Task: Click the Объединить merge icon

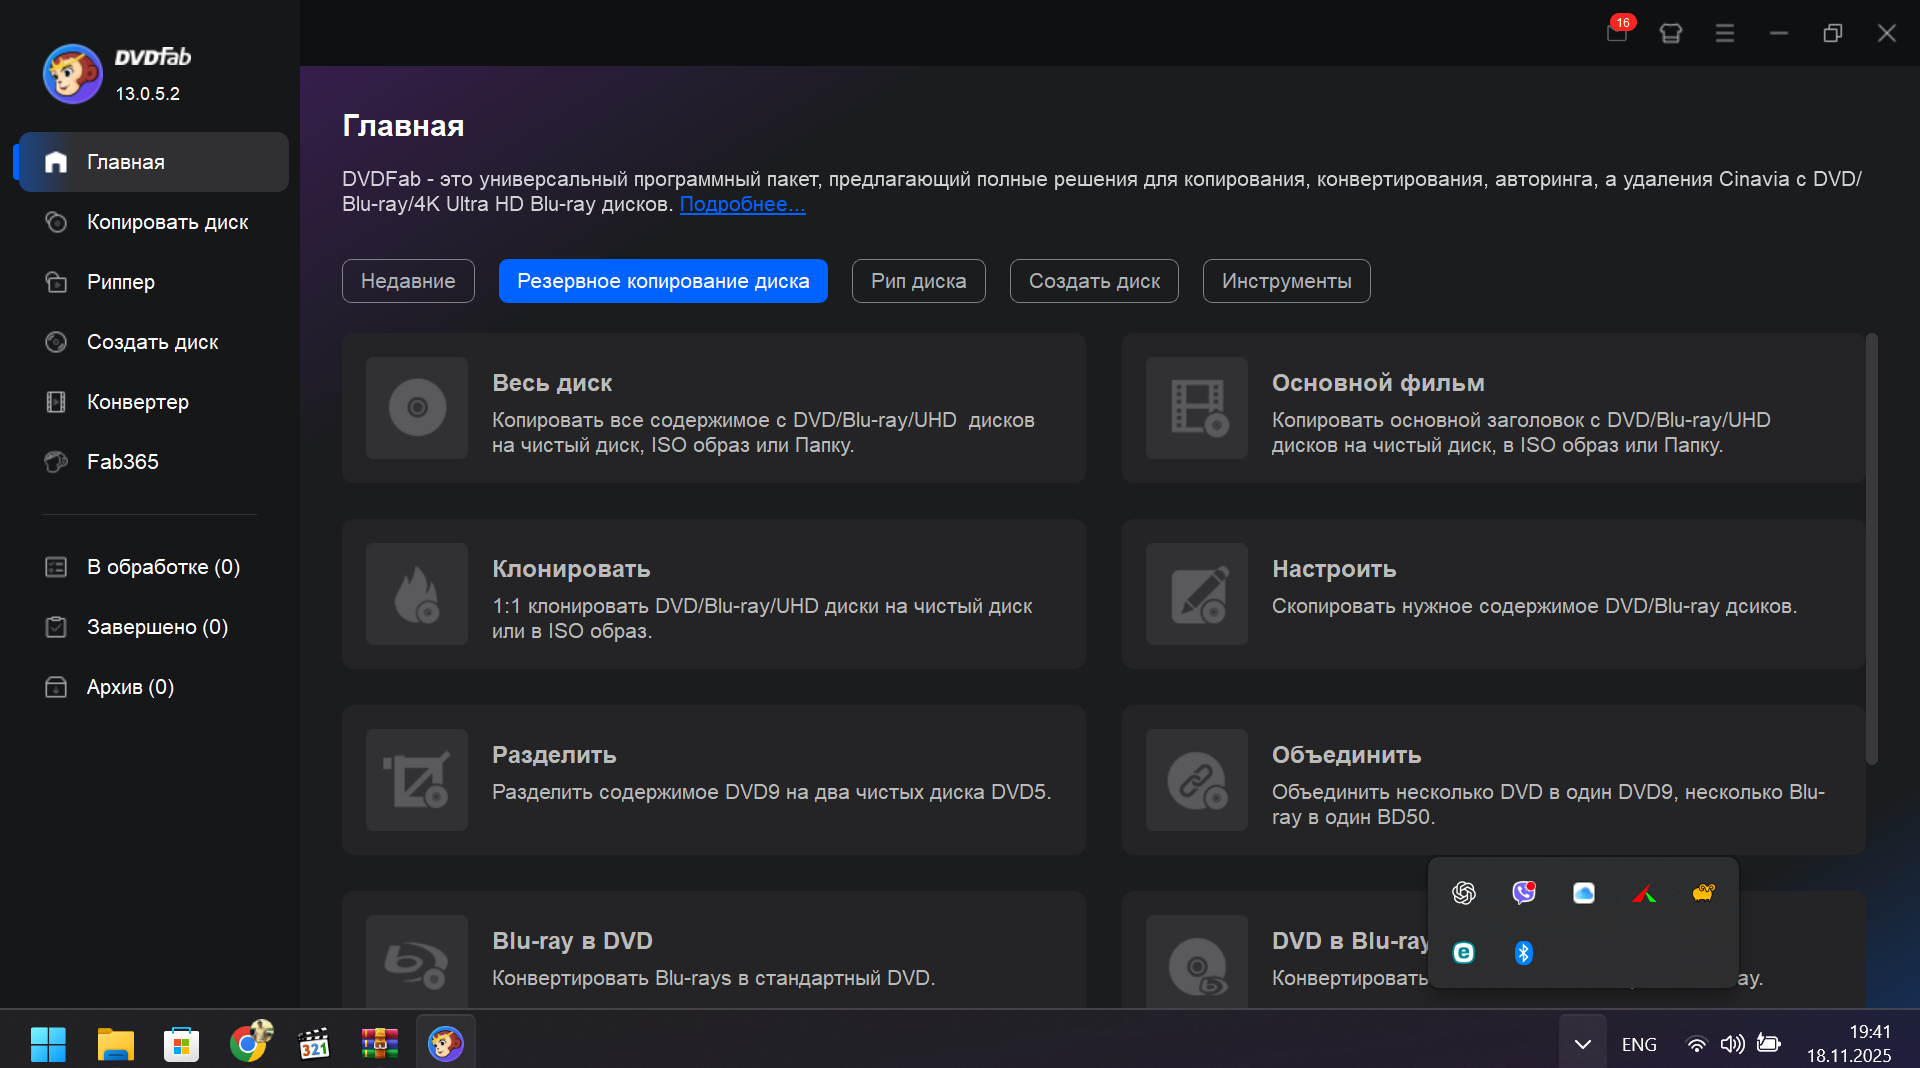Action: click(1197, 780)
